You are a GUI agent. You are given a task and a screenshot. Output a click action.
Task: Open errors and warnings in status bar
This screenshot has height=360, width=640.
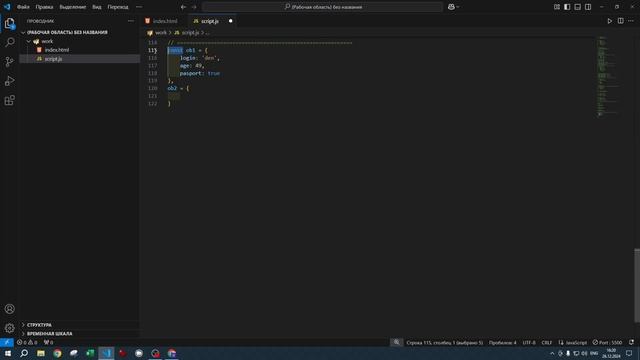pos(27,342)
